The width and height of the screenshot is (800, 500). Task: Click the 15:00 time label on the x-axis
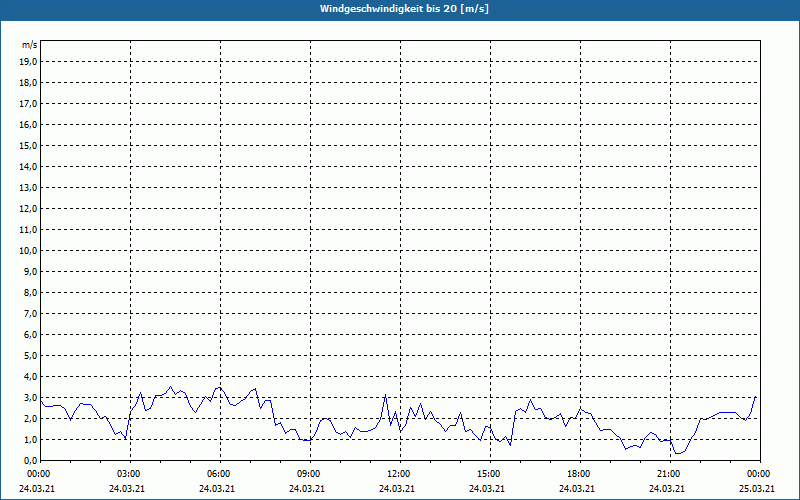[x=490, y=474]
